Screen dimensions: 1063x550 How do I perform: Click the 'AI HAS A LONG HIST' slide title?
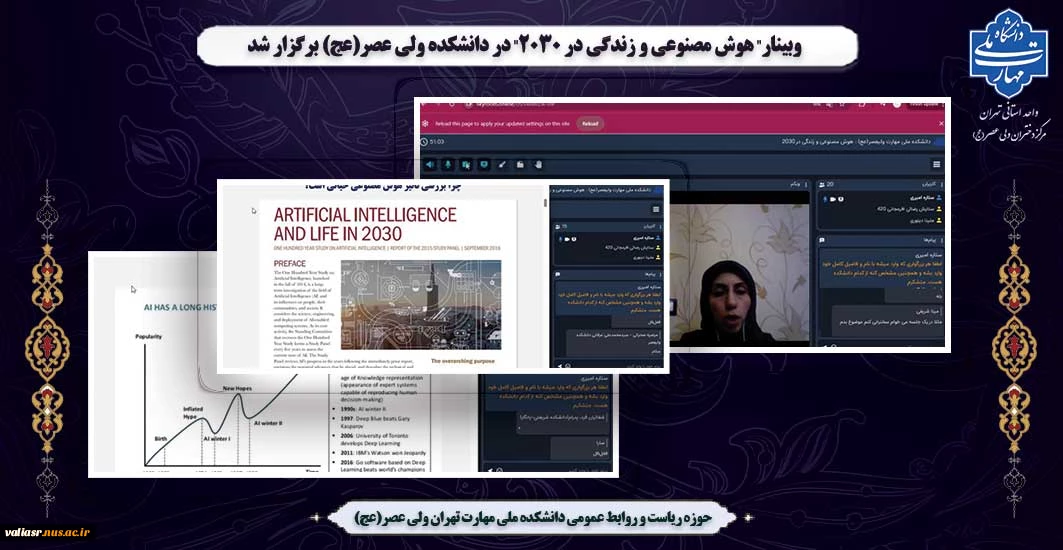[178, 307]
